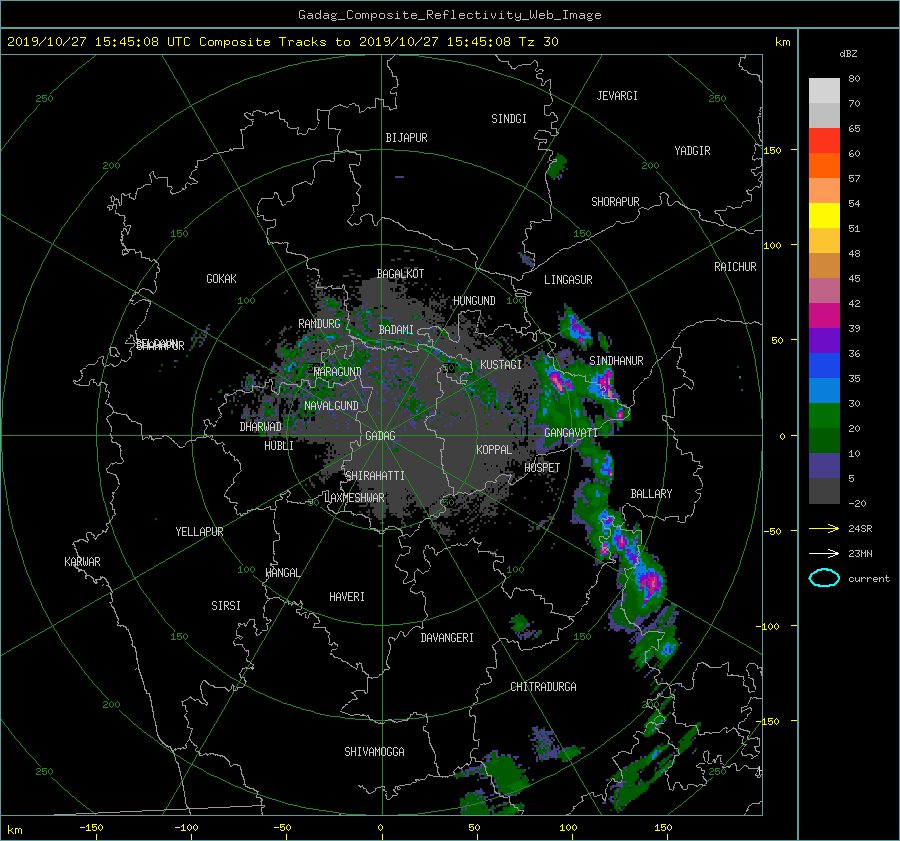Viewport: 900px width, 841px height.
Task: Click the HAVERI city label
Action: pyautogui.click(x=347, y=597)
